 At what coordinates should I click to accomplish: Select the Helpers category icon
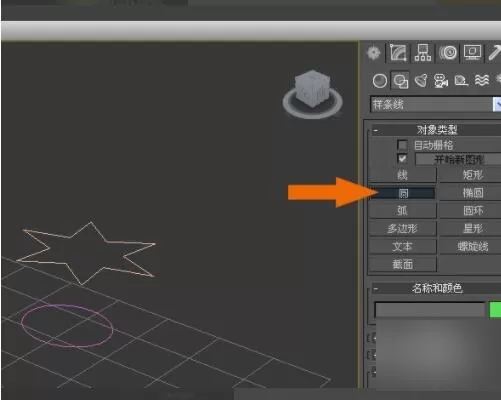pyautogui.click(x=461, y=81)
